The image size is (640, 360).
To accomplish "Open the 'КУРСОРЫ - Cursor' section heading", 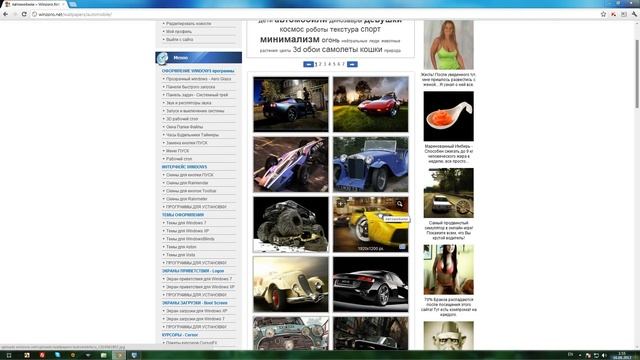I will (x=180, y=335).
